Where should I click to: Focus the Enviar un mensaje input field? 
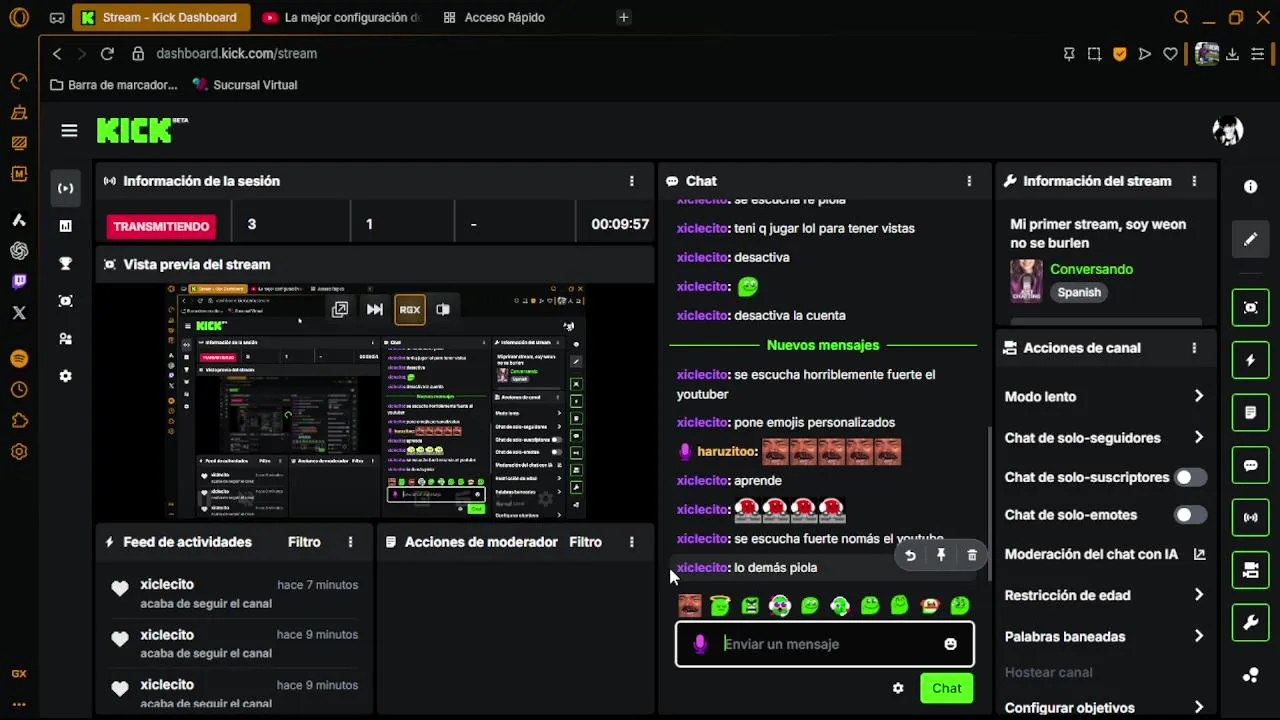click(x=826, y=644)
